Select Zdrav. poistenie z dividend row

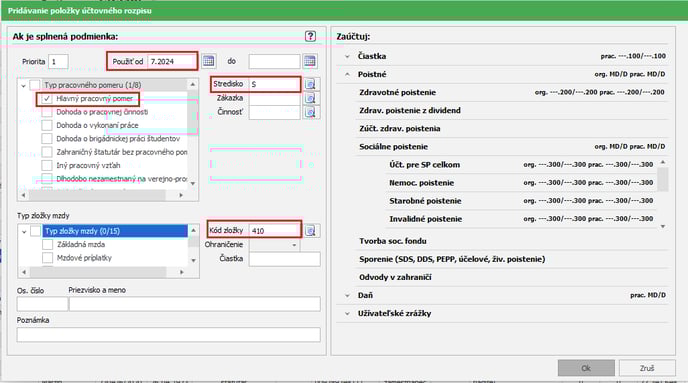(511, 110)
